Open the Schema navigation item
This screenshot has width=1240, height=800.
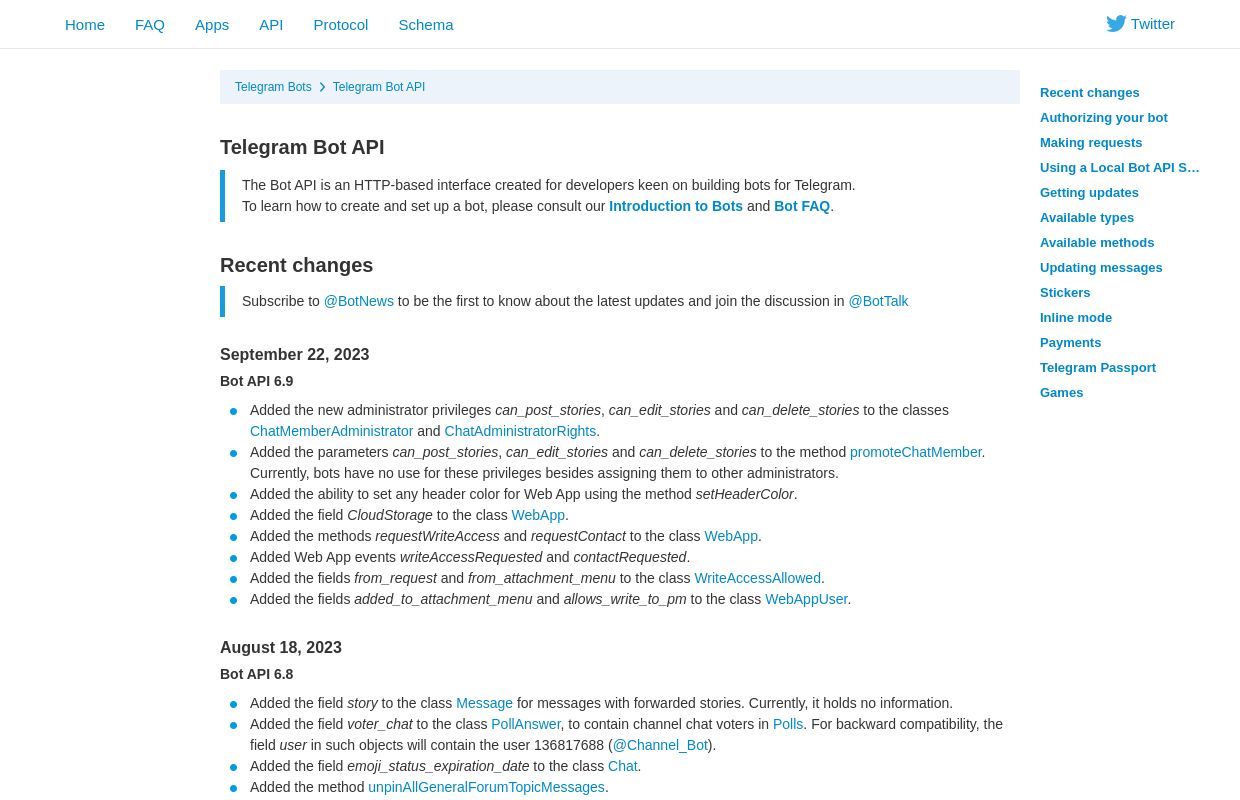(426, 24)
